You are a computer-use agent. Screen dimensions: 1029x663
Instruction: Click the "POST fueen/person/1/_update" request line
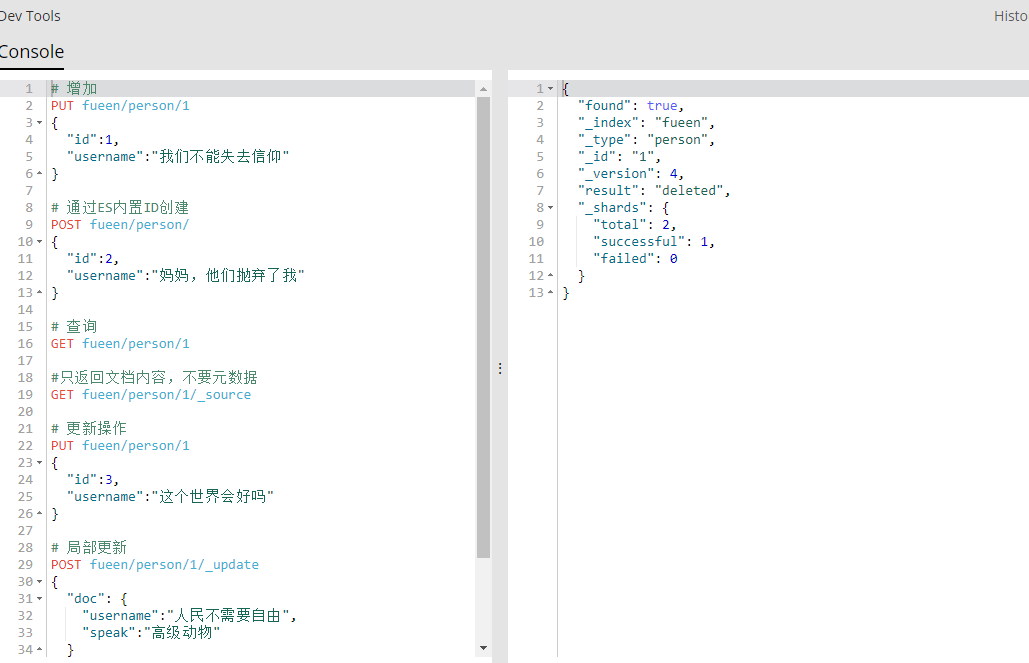[155, 565]
